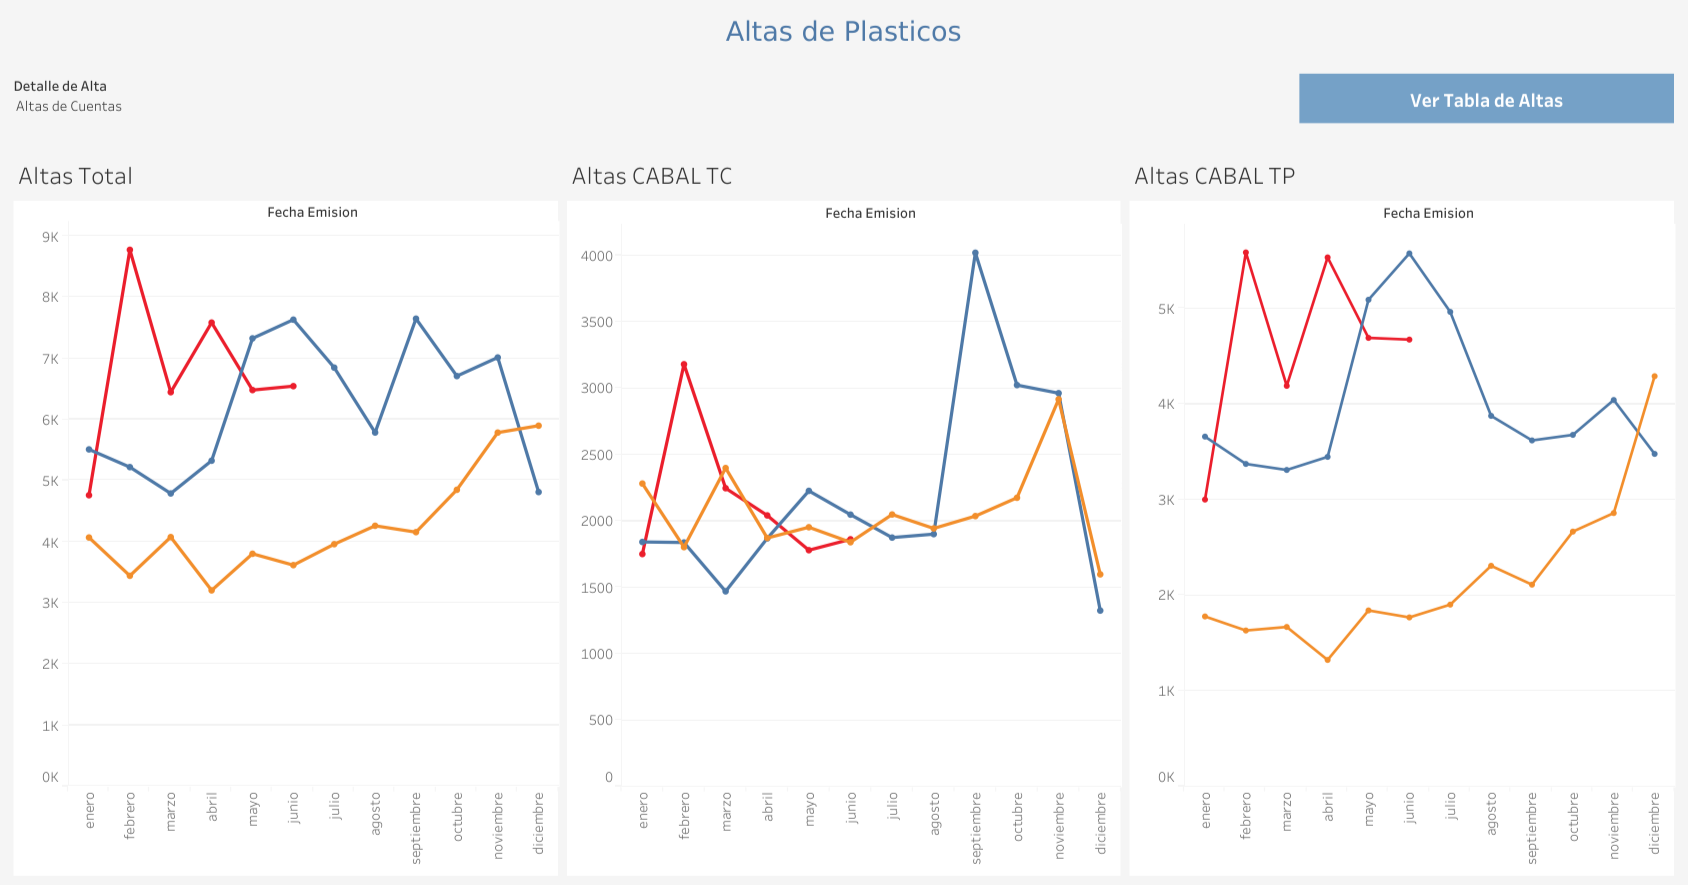Viewport: 1688px width, 885px height.
Task: Click the Altas CABAL TP chart title
Action: point(1214,177)
